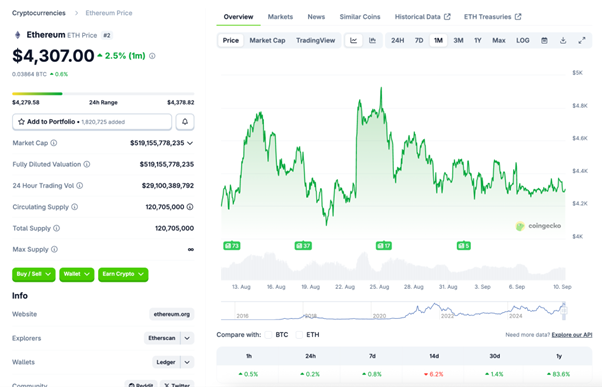
Task: Open the Earn Crypto dropdown
Action: click(123, 274)
